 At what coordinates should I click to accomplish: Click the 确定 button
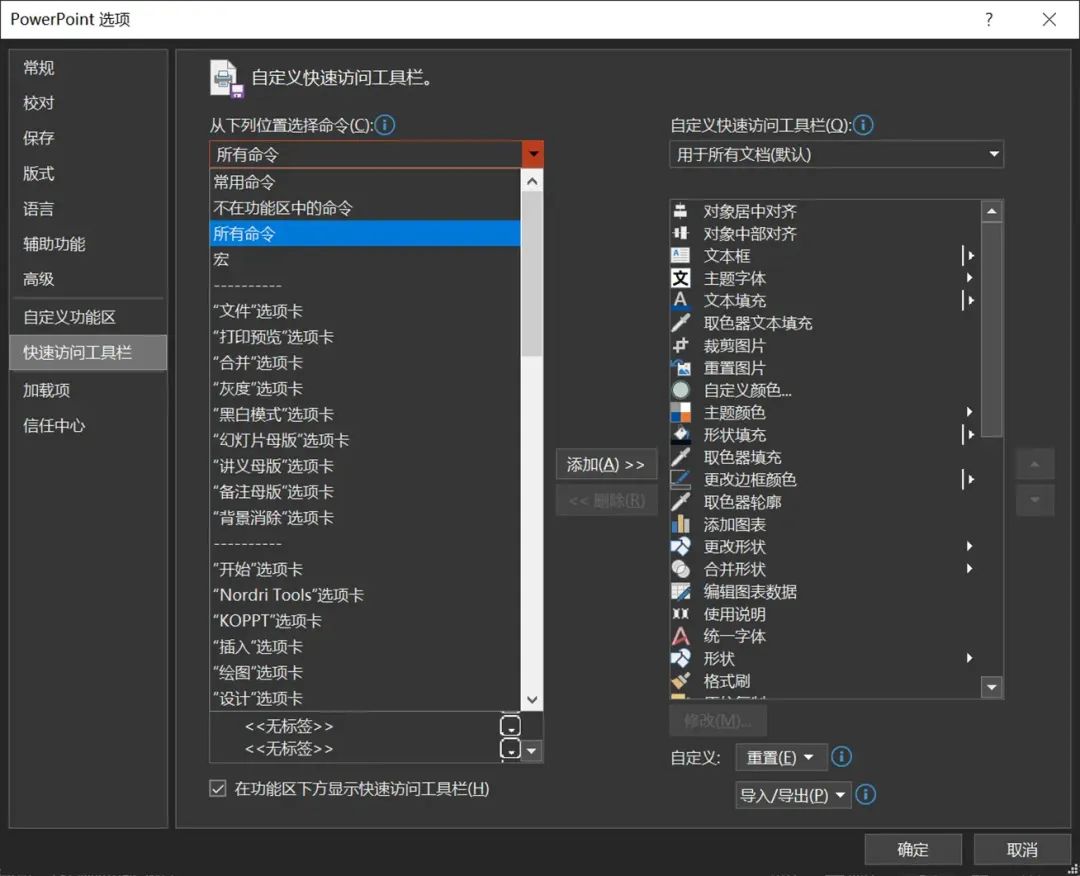click(913, 850)
